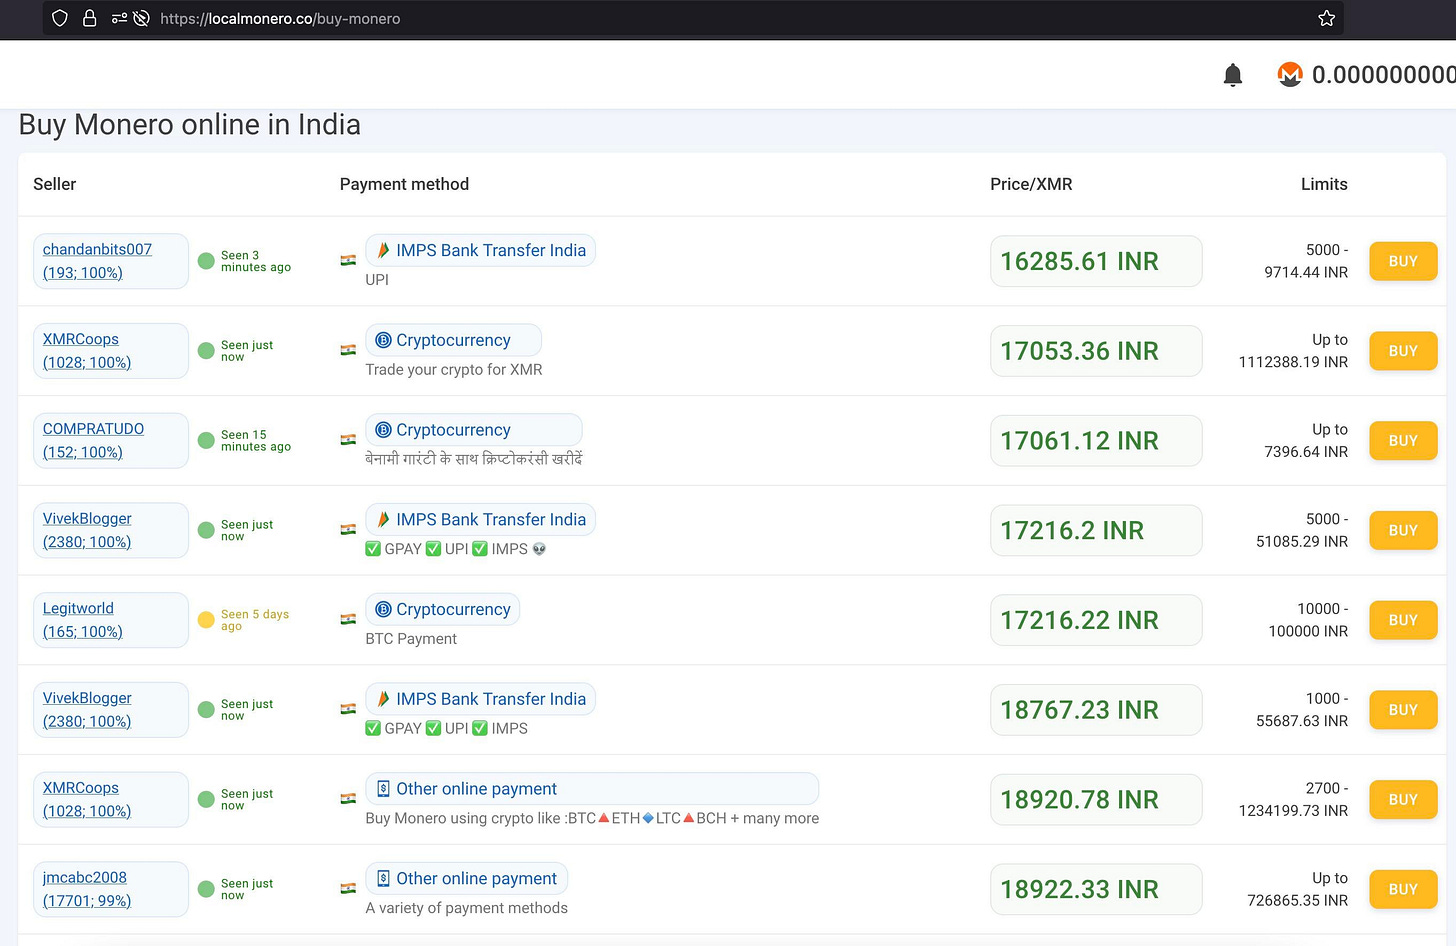This screenshot has height=946, width=1456.
Task: Click the 17061.12 INR price box
Action: tap(1096, 440)
